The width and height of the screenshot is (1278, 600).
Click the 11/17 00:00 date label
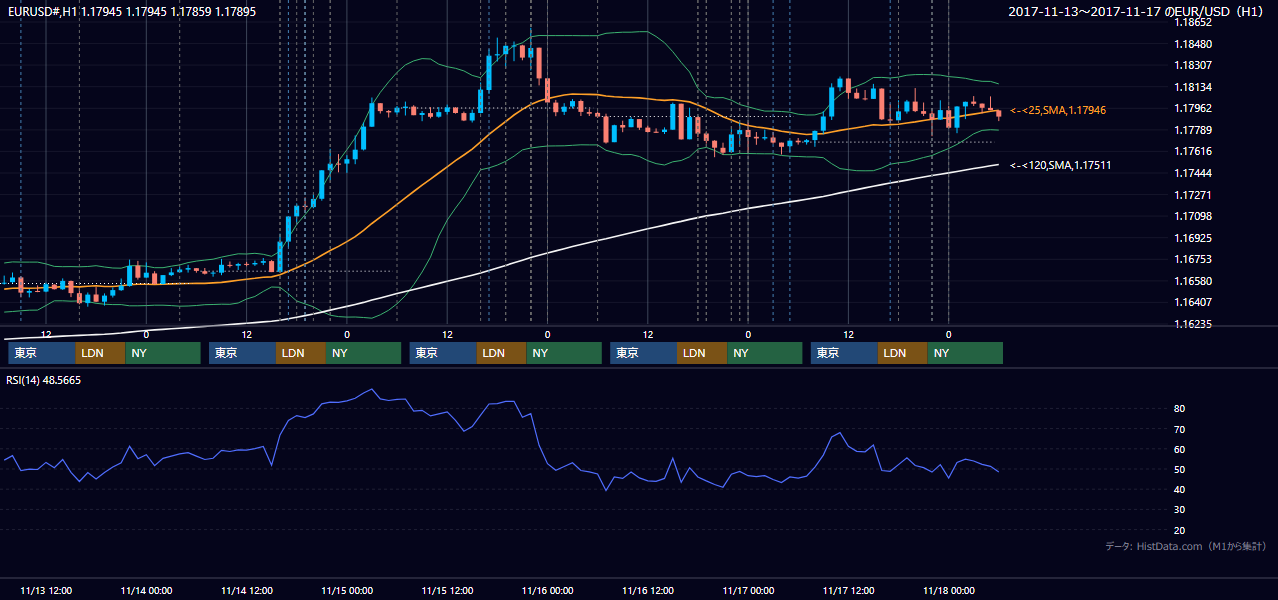[x=748, y=590]
